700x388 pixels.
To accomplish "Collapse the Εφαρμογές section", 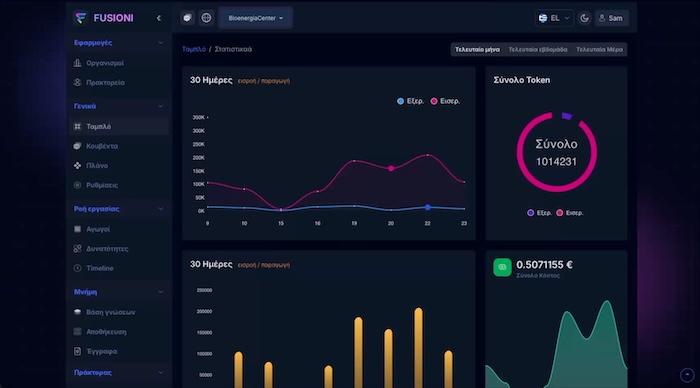I will click(160, 43).
